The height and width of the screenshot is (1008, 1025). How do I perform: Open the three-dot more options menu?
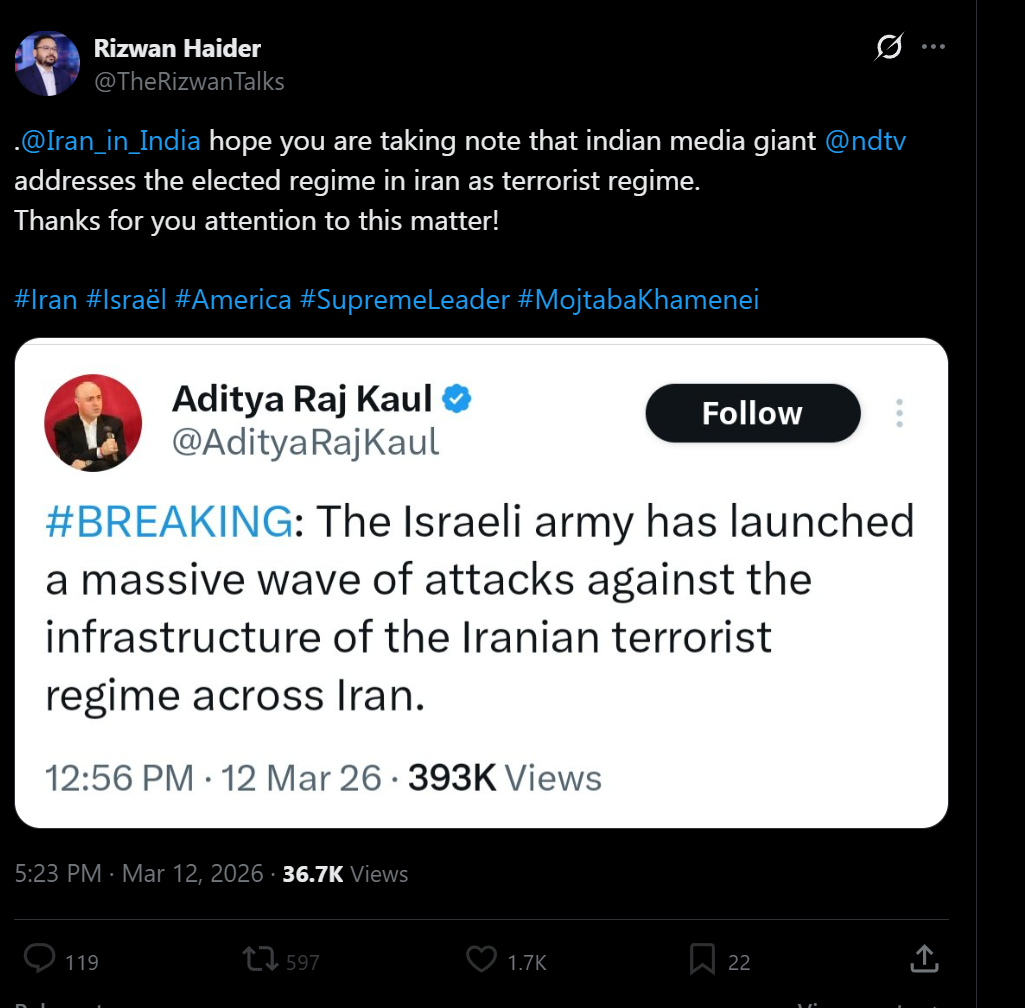tap(932, 47)
